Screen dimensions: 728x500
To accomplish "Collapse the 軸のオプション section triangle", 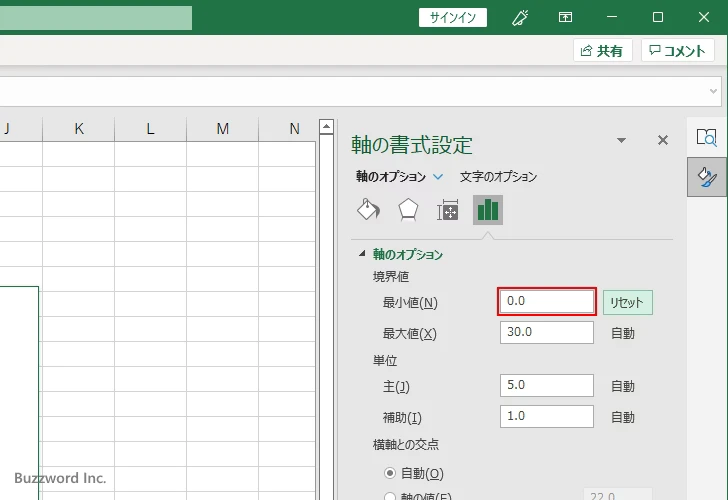I will (x=362, y=253).
